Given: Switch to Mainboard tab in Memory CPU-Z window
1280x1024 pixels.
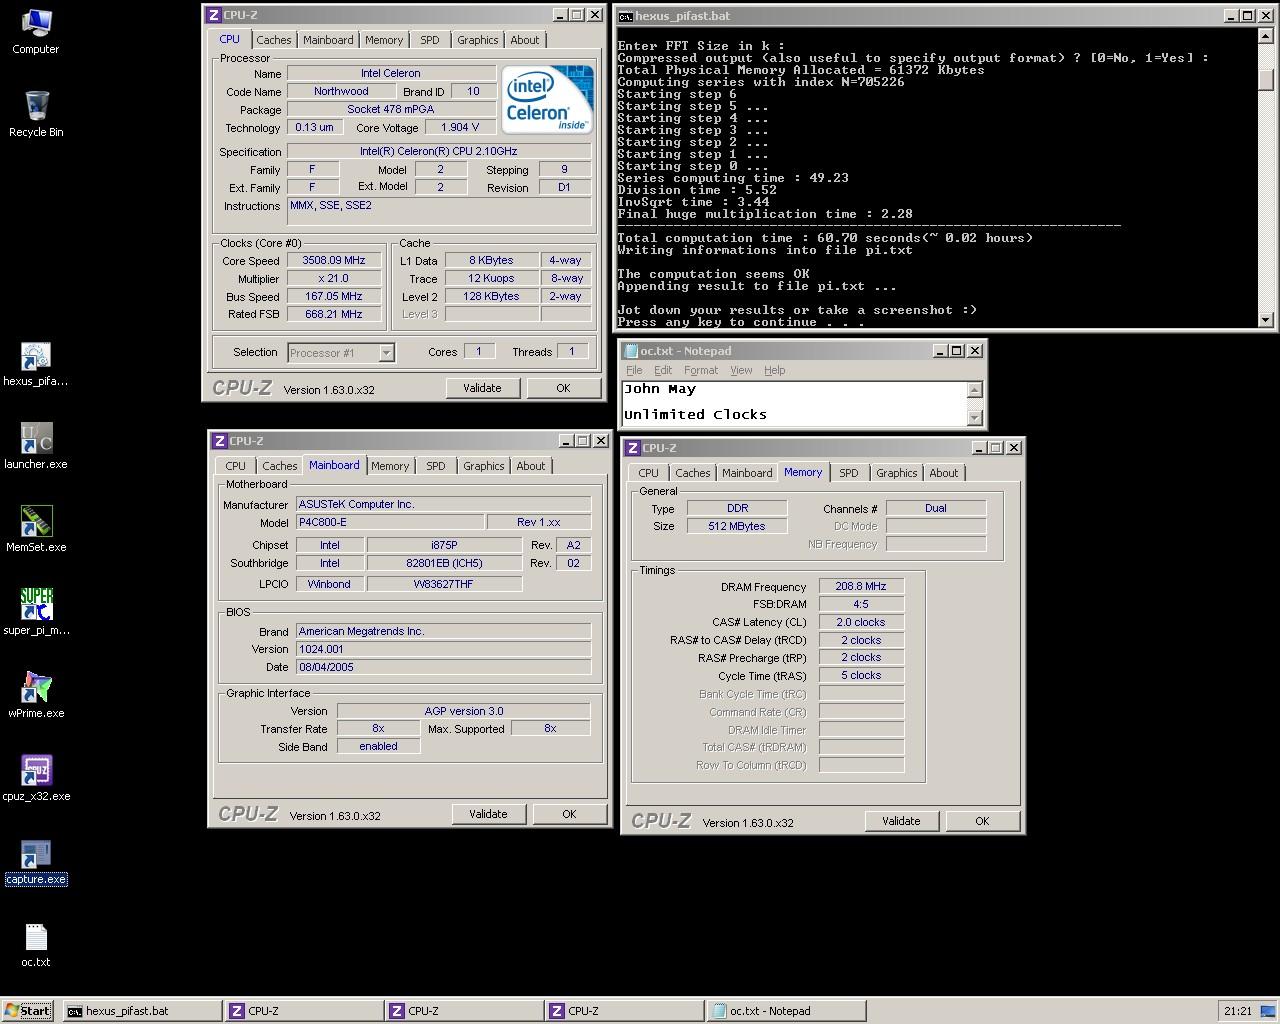Looking at the screenshot, I should 747,473.
